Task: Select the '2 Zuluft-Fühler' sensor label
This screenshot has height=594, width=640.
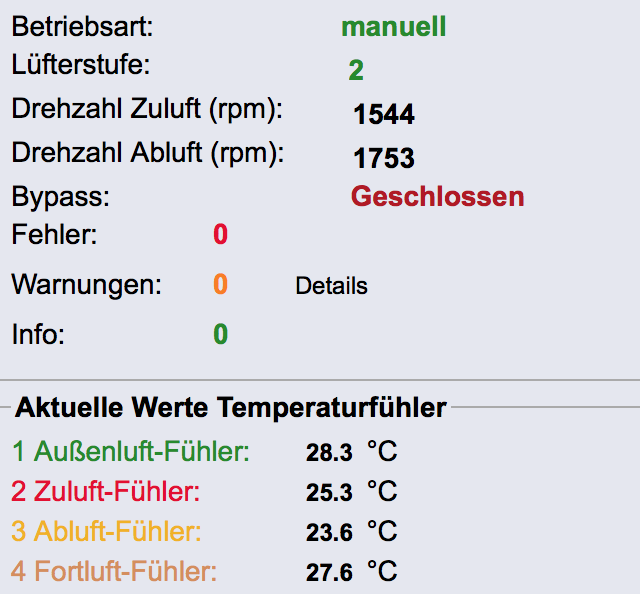Action: click(x=107, y=492)
